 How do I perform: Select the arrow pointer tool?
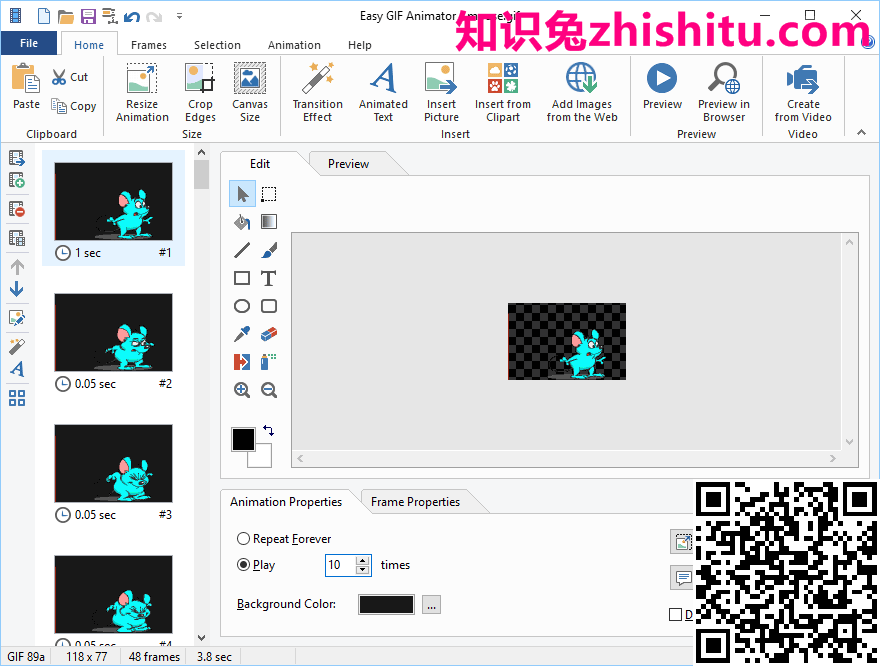click(x=242, y=194)
